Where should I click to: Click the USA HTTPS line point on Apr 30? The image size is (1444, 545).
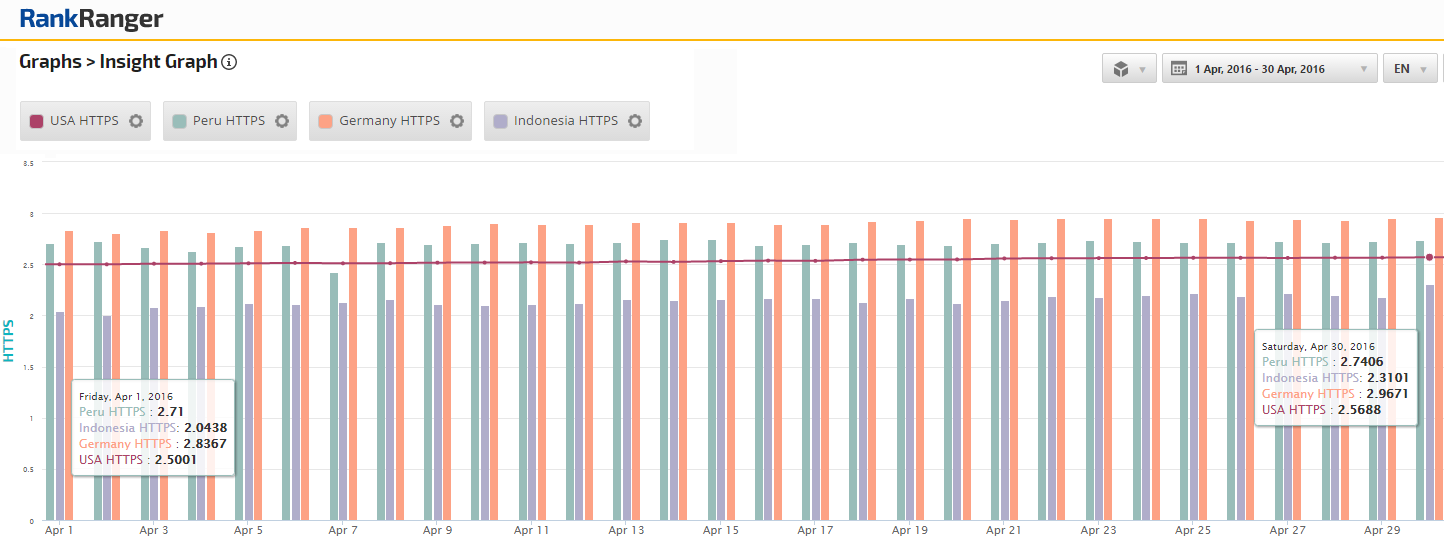click(x=1429, y=257)
